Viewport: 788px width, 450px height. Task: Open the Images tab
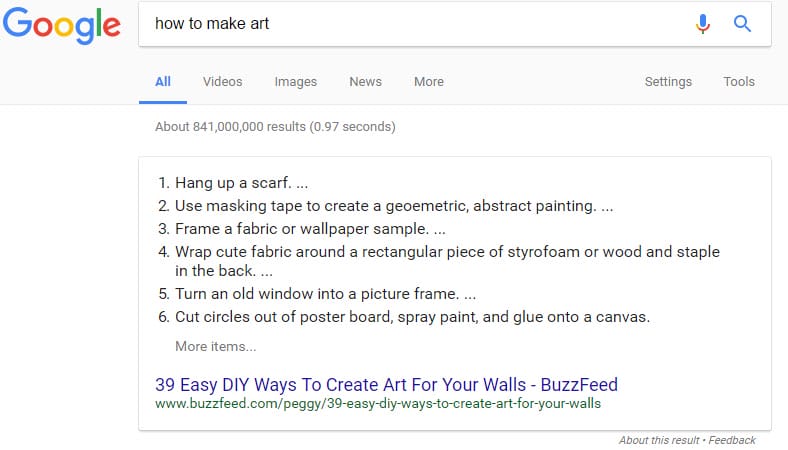pyautogui.click(x=295, y=82)
